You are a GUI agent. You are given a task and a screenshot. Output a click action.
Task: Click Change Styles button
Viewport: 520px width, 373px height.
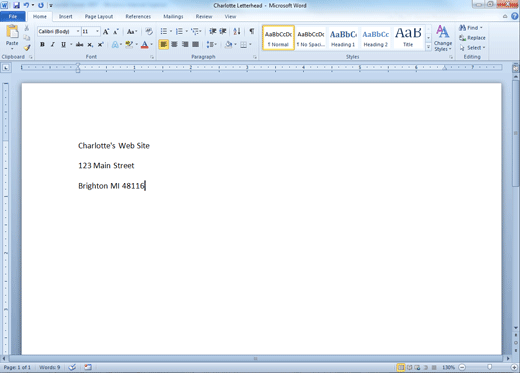click(443, 38)
